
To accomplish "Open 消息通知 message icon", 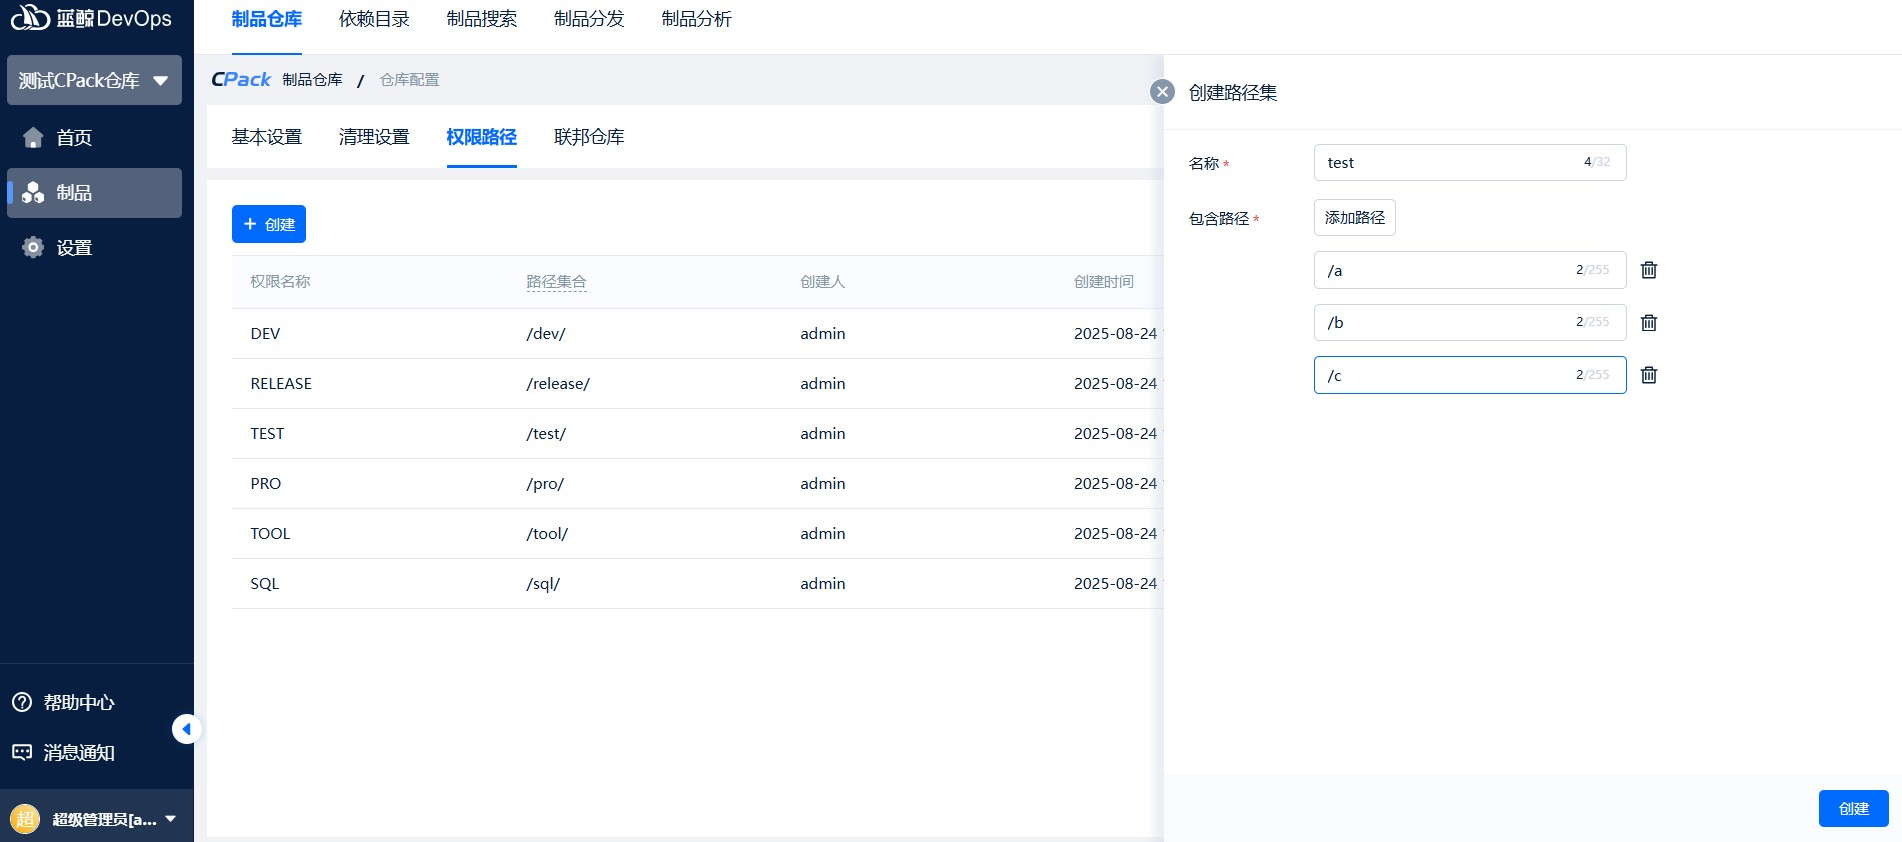I will tap(22, 753).
